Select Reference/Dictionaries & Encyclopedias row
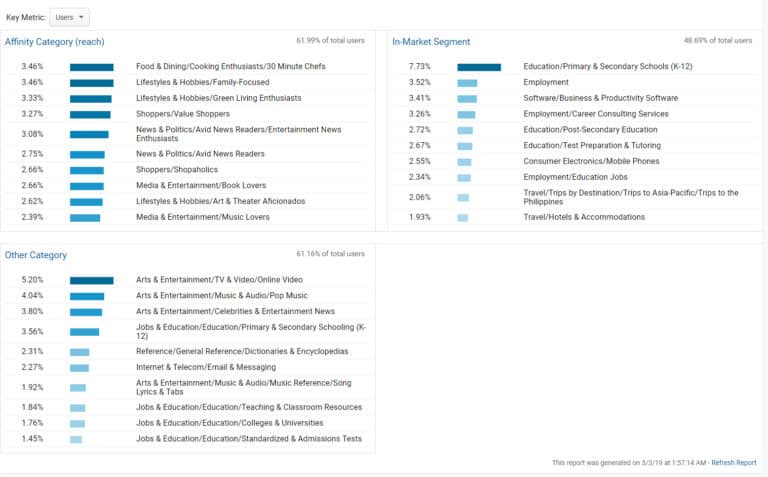 tap(242, 351)
